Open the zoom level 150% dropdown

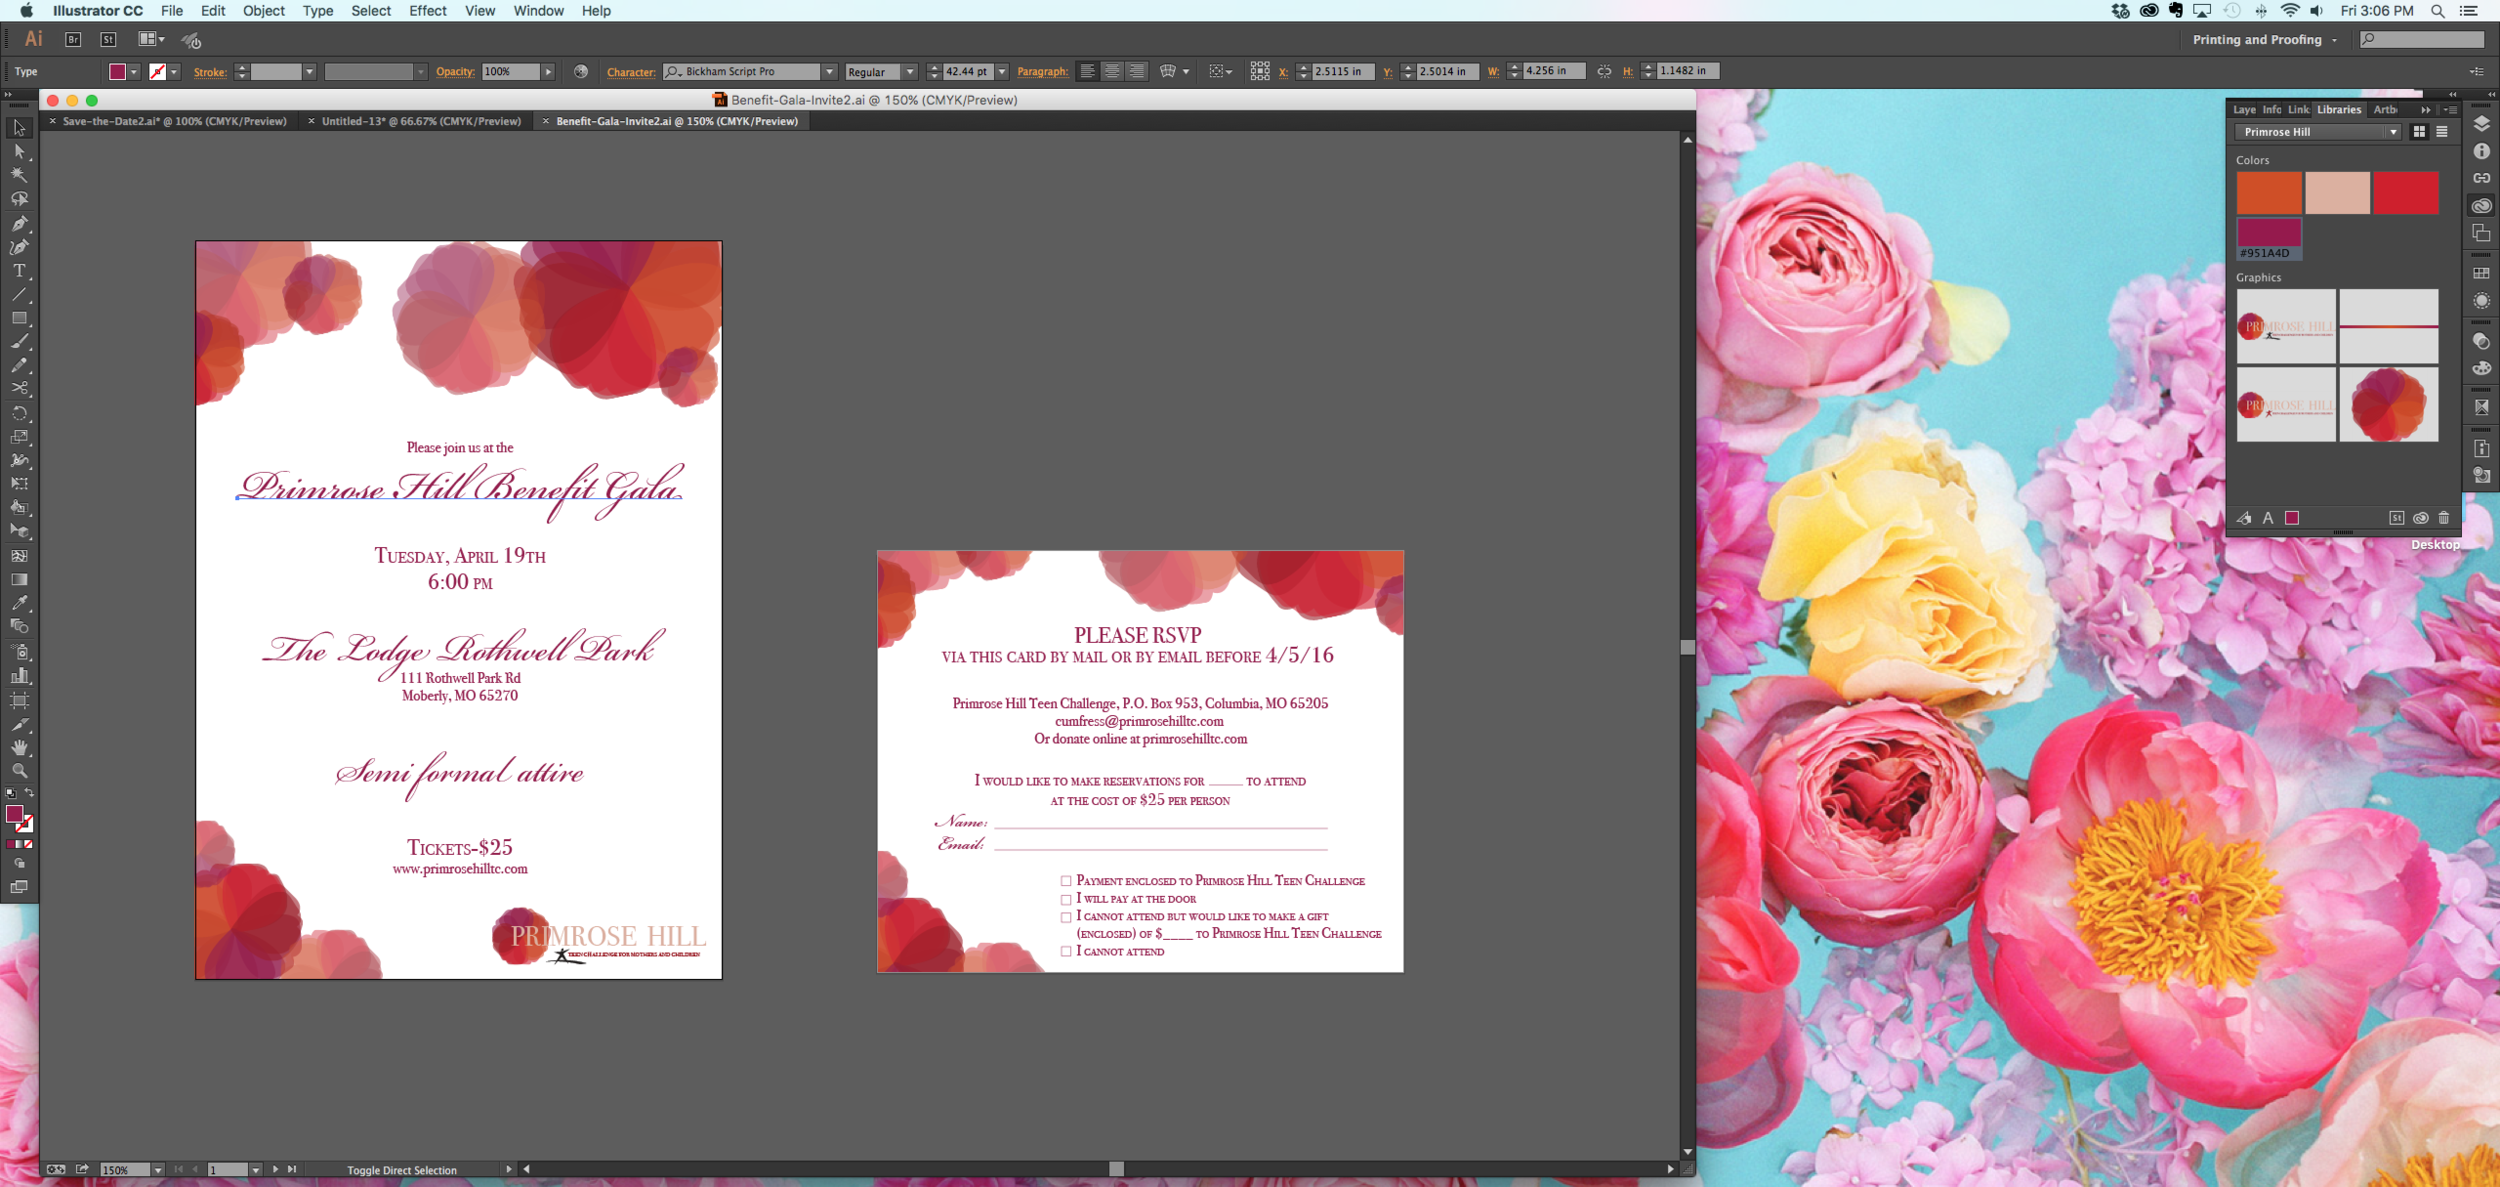pos(157,1169)
